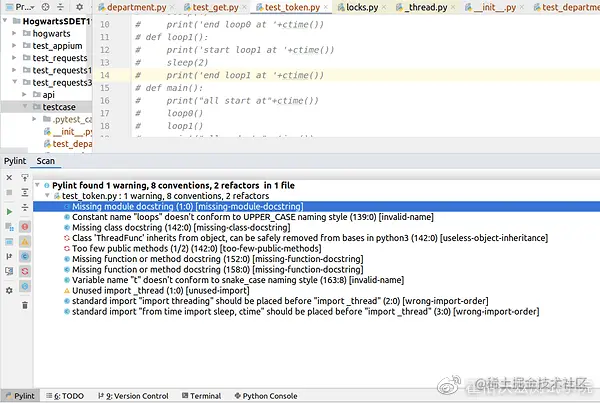Close the department.py tab

pyautogui.click(x=172, y=7)
